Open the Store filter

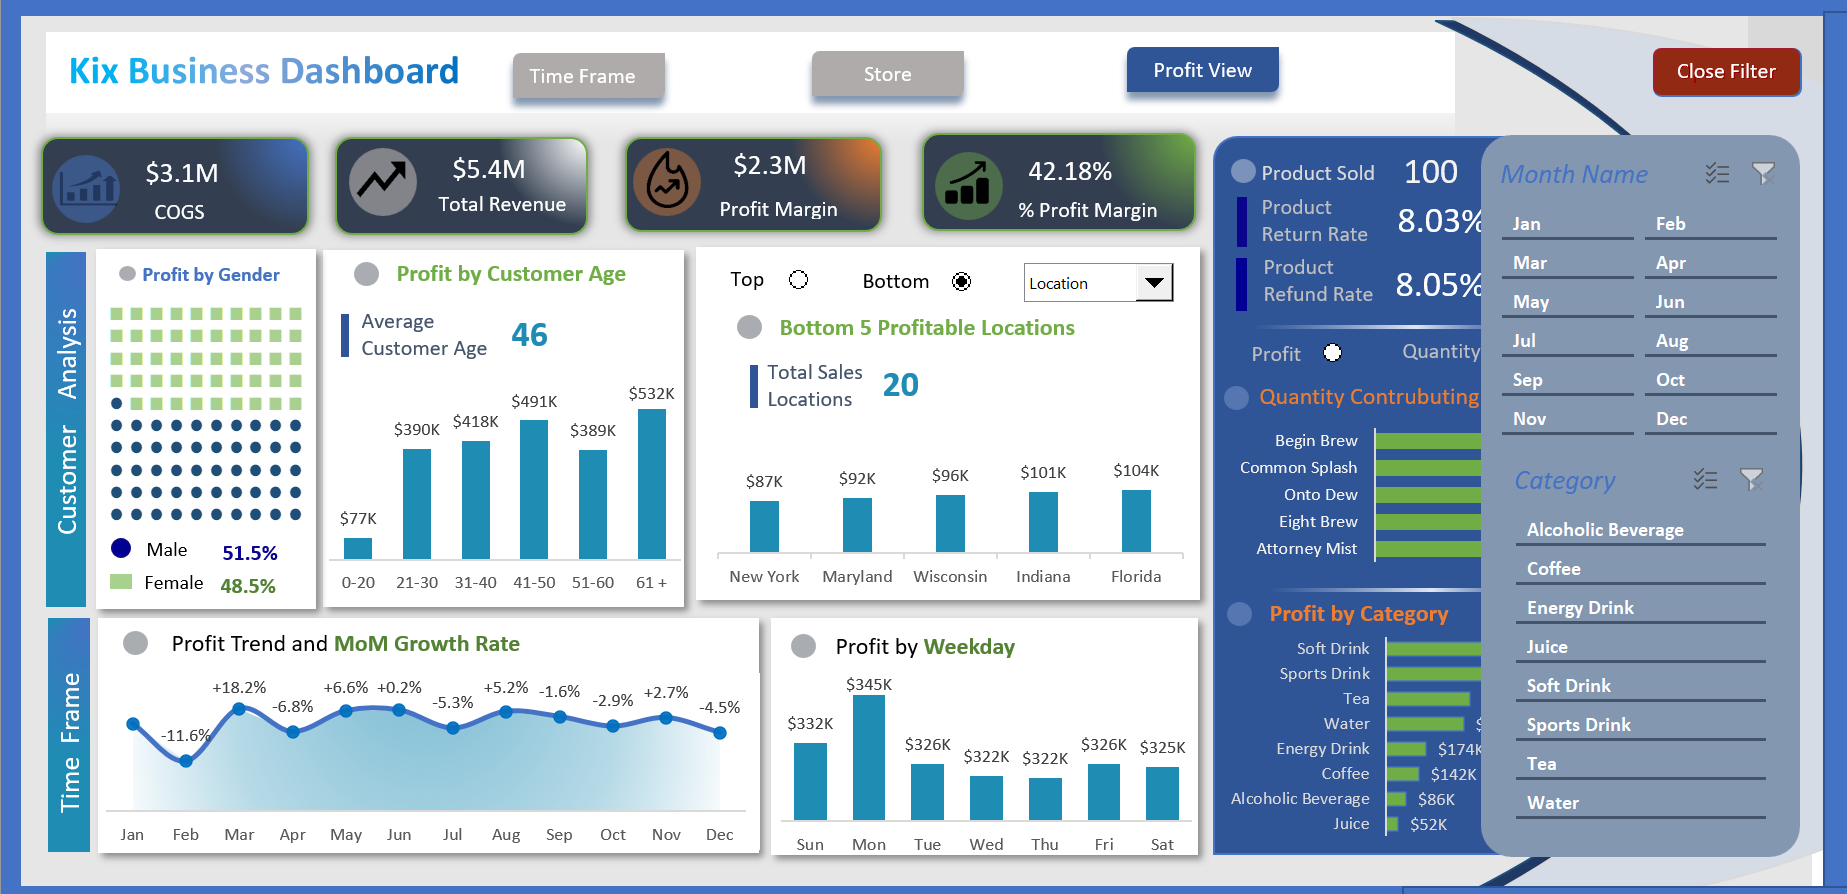[887, 74]
